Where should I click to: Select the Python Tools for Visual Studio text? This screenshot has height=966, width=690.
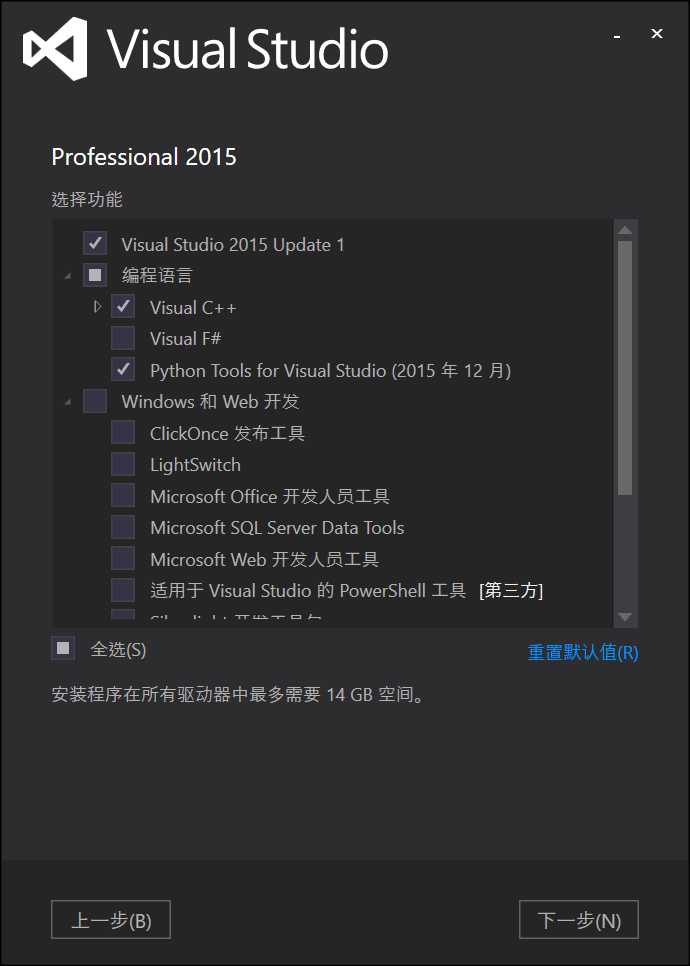click(x=330, y=370)
